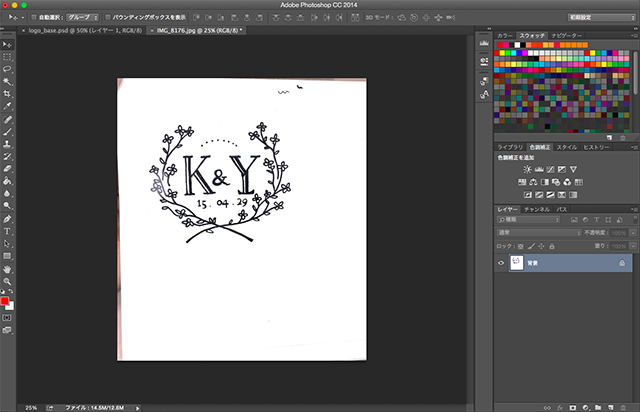Open the グループ auto-select dropdown
Screen dimensions: 640x412
83,17
